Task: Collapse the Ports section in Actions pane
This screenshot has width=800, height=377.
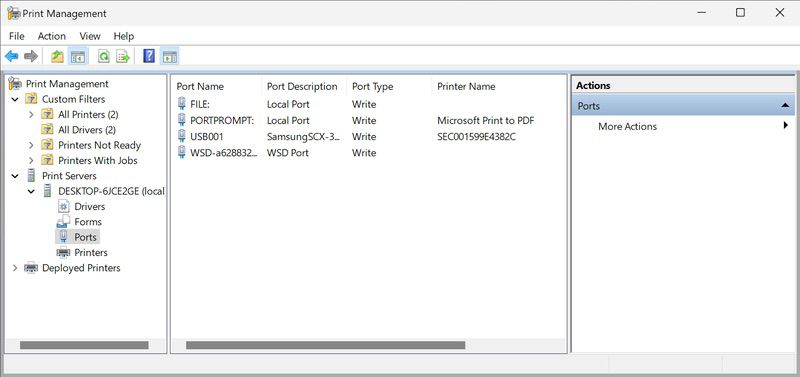Action: coord(785,106)
